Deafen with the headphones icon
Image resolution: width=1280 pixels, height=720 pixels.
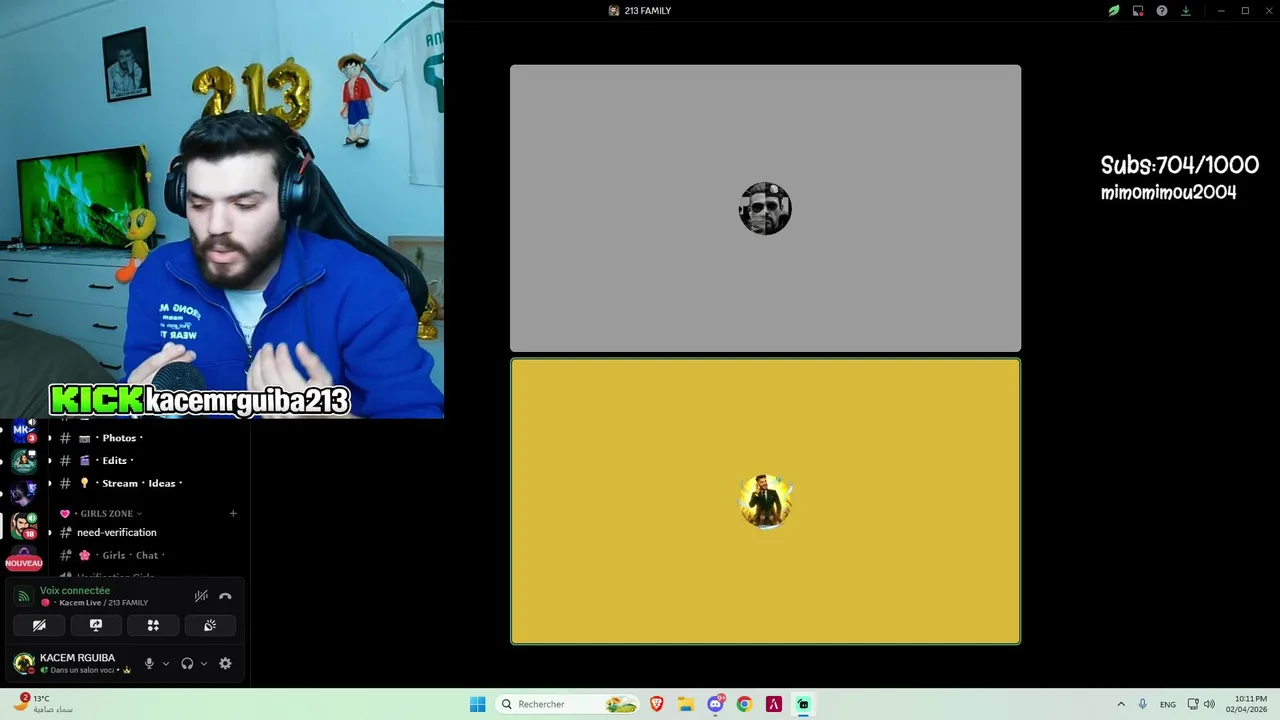coord(187,663)
